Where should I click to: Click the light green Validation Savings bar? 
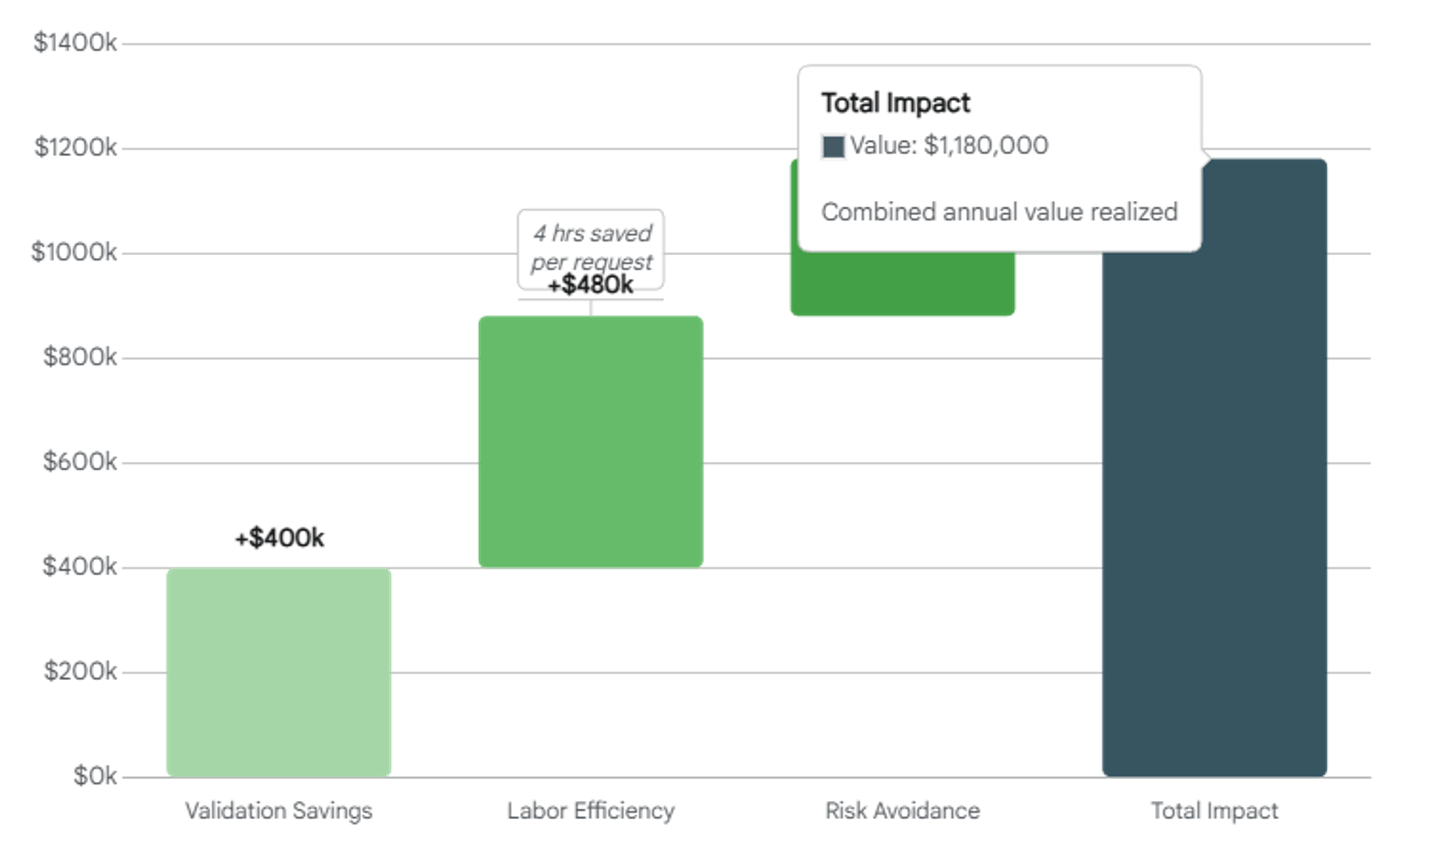(x=278, y=672)
